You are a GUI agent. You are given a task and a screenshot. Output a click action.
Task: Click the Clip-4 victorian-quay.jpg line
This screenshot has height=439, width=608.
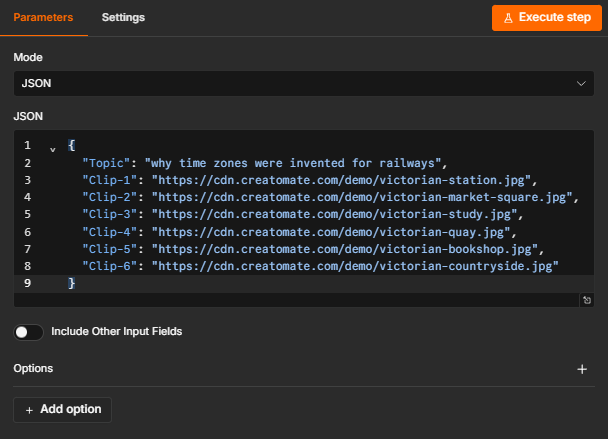[299, 232]
